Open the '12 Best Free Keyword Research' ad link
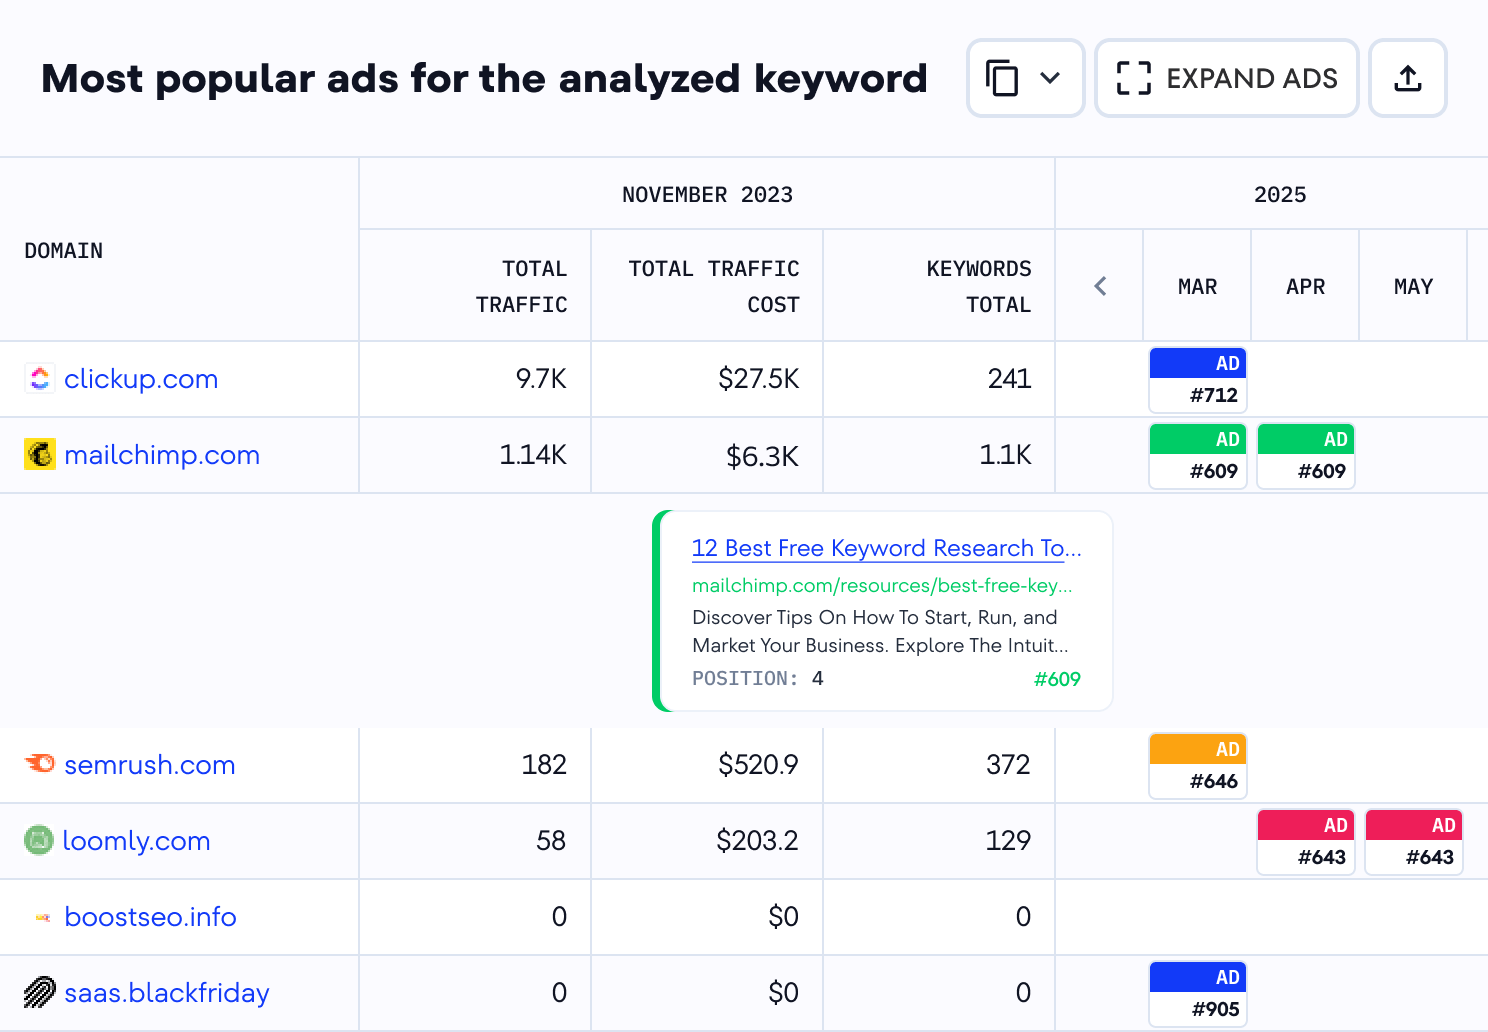The width and height of the screenshot is (1488, 1032). (x=885, y=548)
